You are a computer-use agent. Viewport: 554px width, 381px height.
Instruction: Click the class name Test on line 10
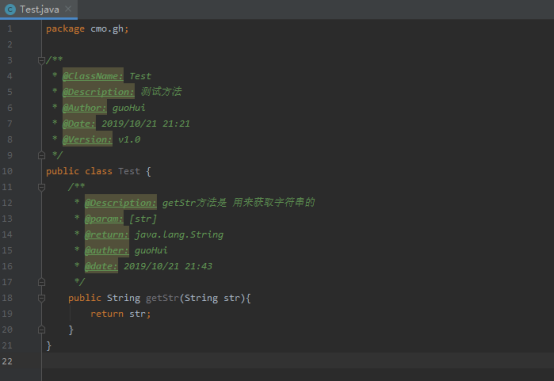click(x=129, y=171)
